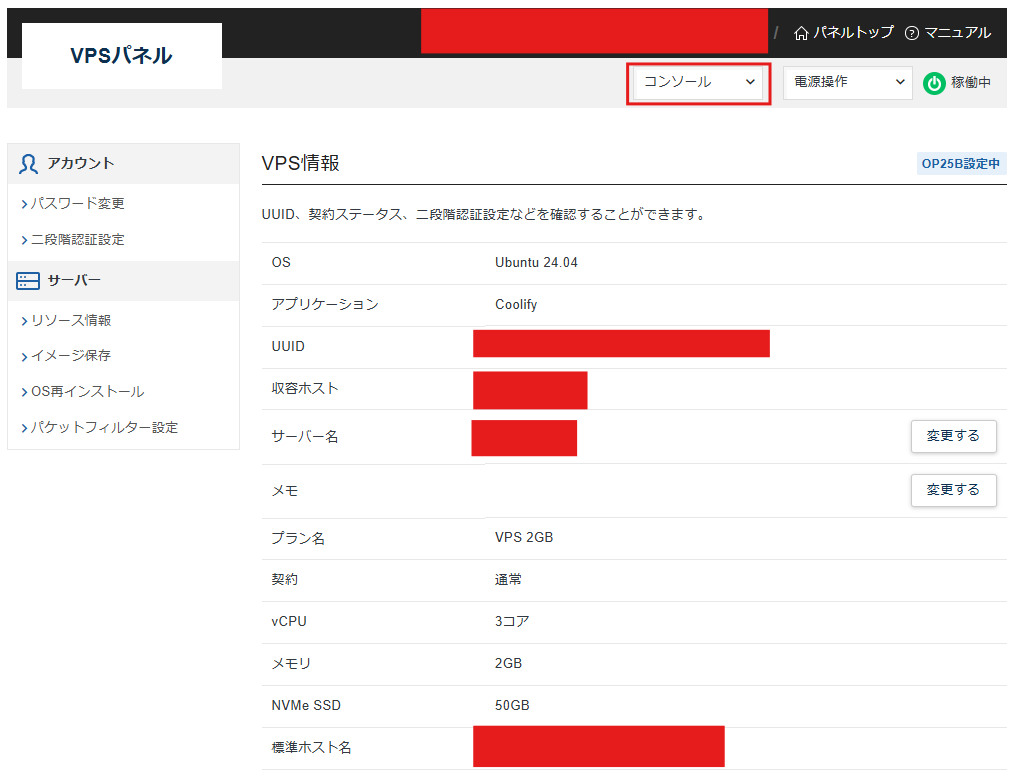
Task: Click the 稼働中 status text
Action: [x=970, y=82]
